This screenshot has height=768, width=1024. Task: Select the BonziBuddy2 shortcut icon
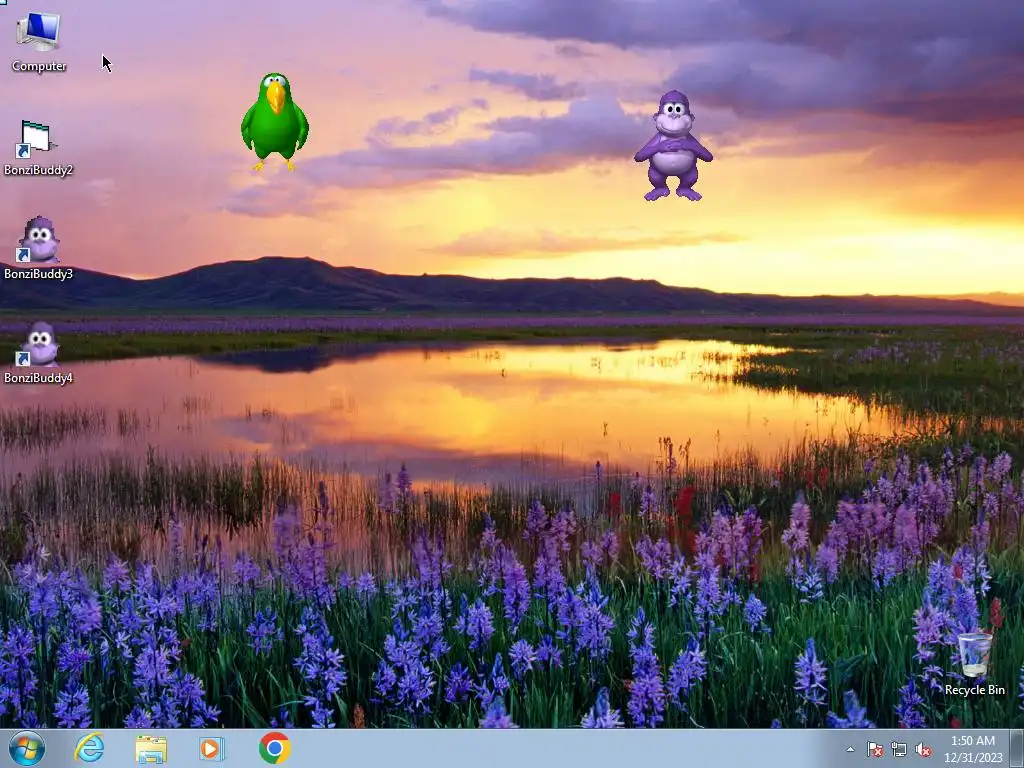click(x=38, y=149)
